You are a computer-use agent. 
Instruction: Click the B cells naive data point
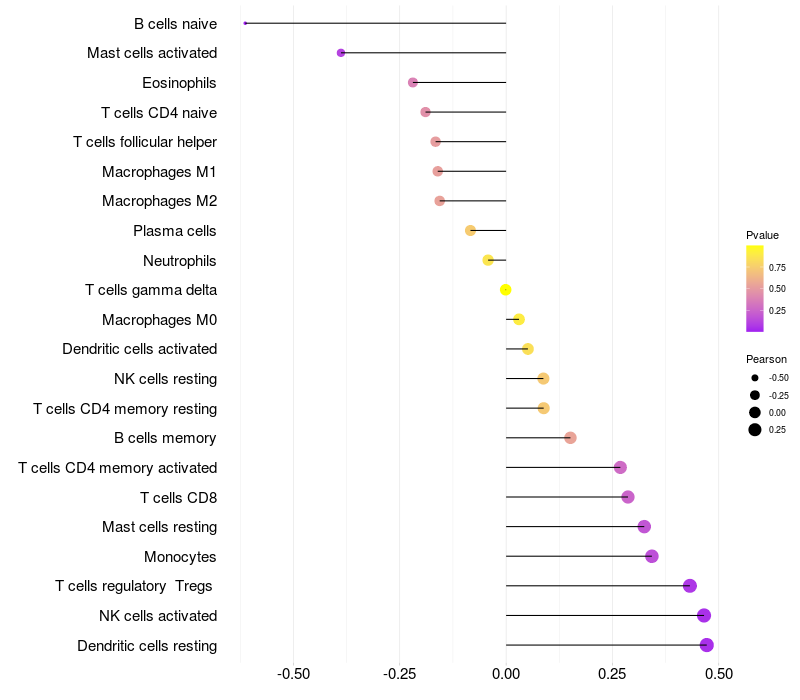tap(245, 23)
